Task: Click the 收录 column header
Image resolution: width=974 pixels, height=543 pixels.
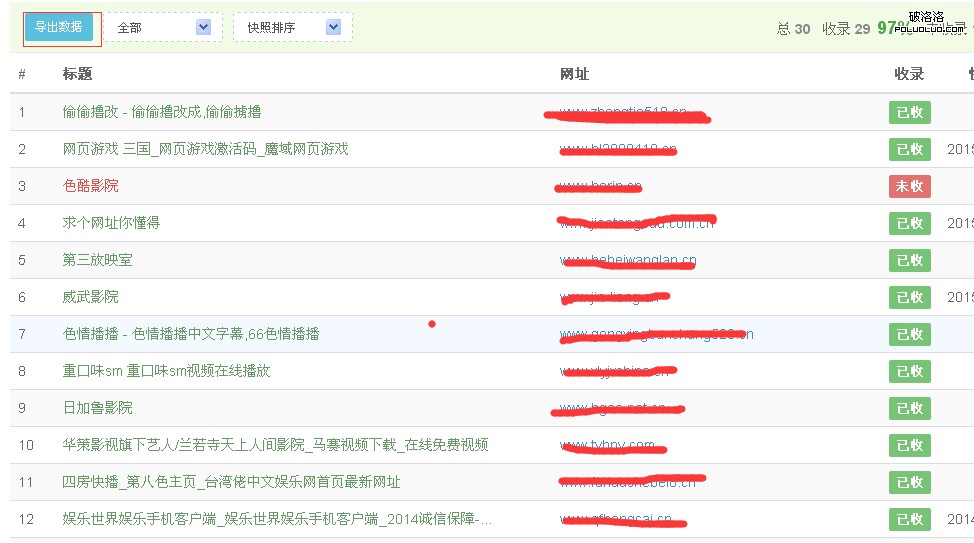Action: (909, 74)
